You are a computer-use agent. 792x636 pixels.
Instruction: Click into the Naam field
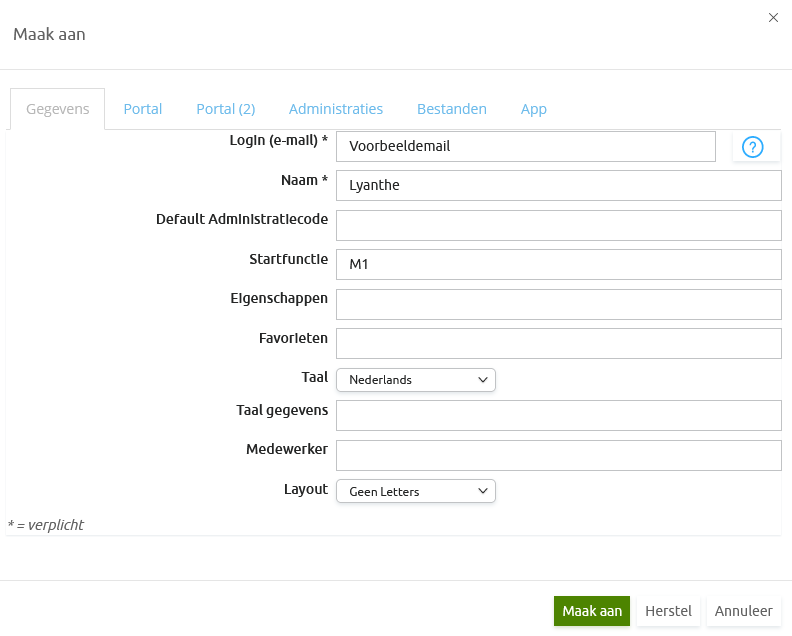558,185
